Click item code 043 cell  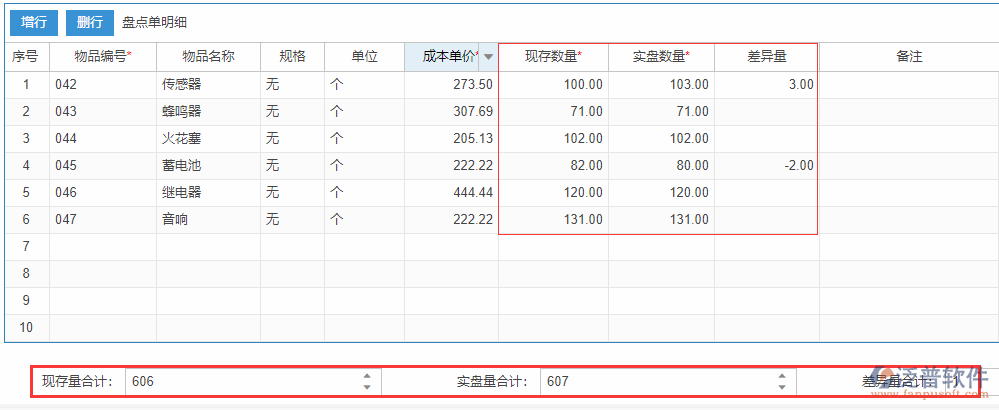103,112
